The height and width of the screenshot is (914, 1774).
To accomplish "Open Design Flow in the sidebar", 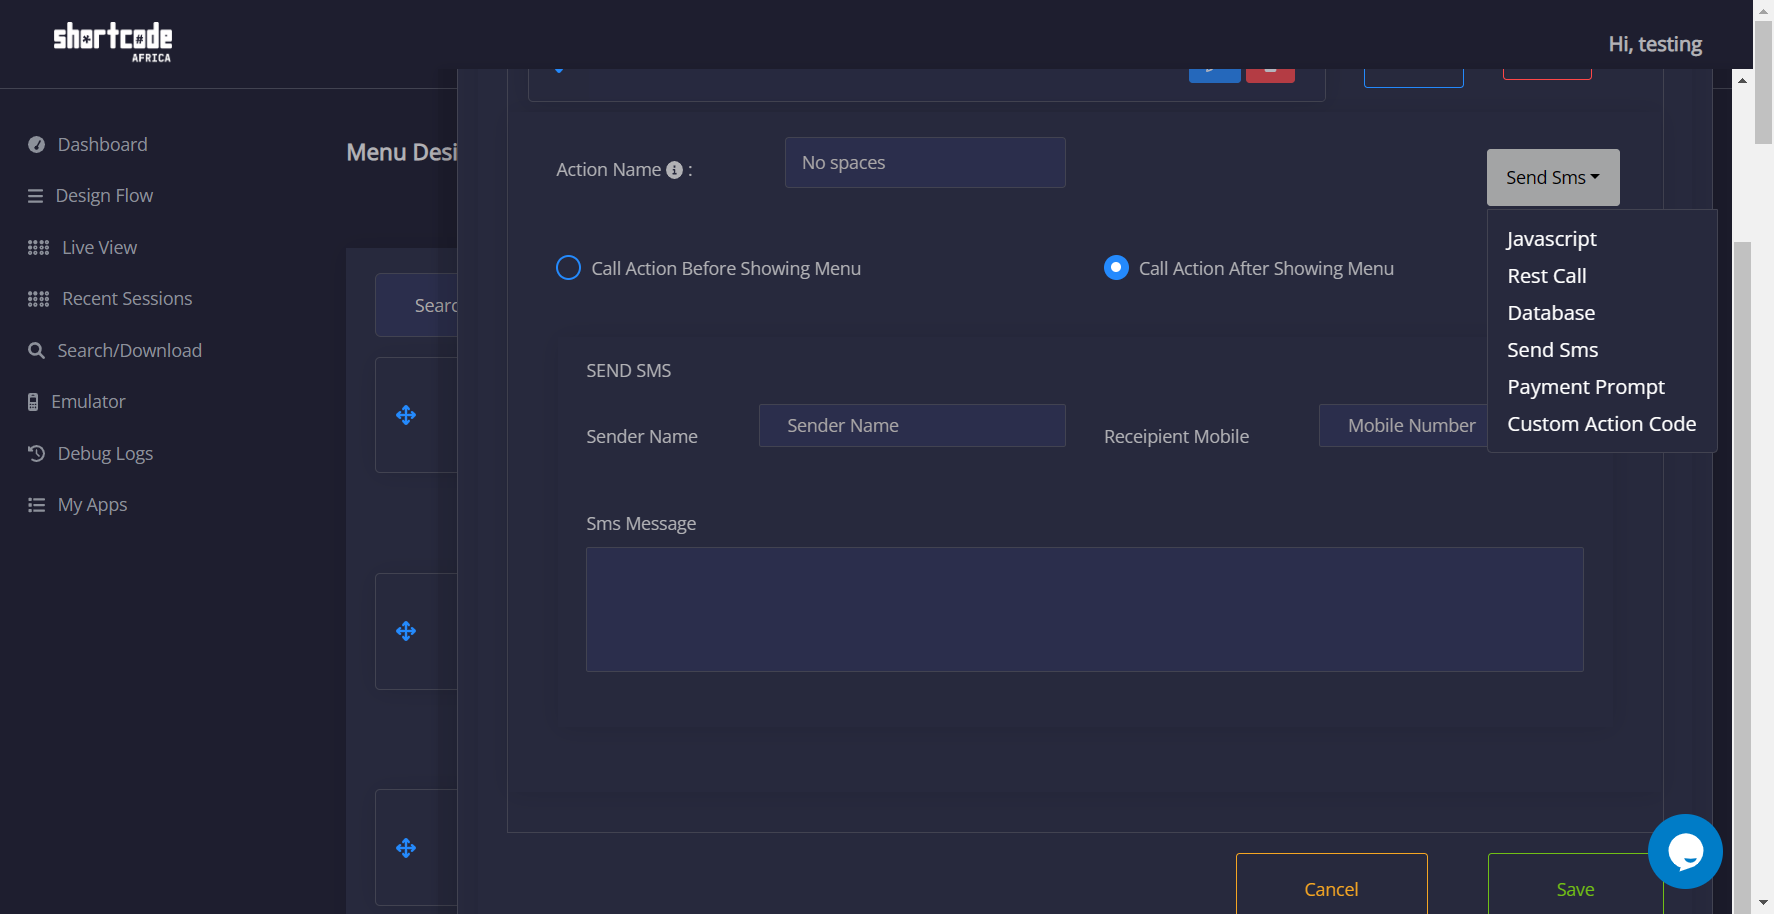I will pyautogui.click(x=104, y=196).
